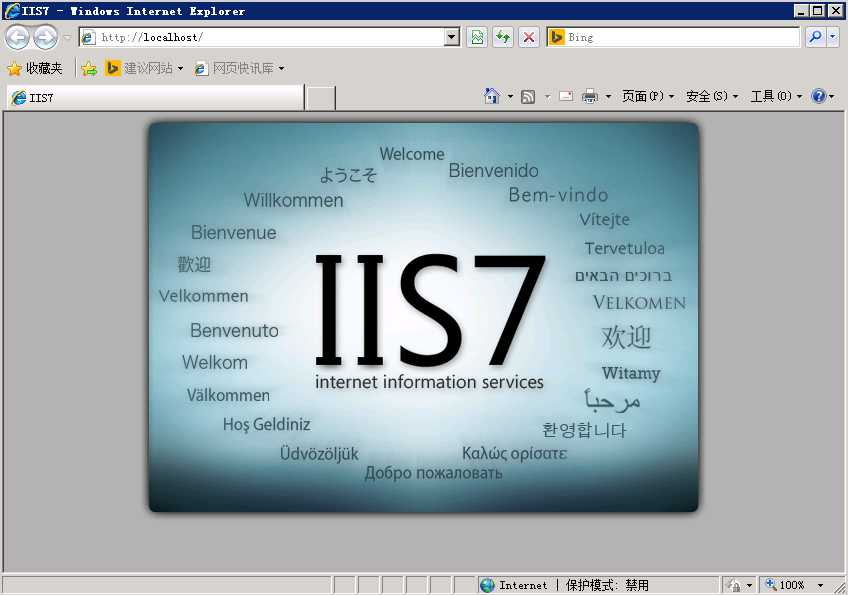
Task: Open the 页面(P) Page menu
Action: pyautogui.click(x=648, y=96)
